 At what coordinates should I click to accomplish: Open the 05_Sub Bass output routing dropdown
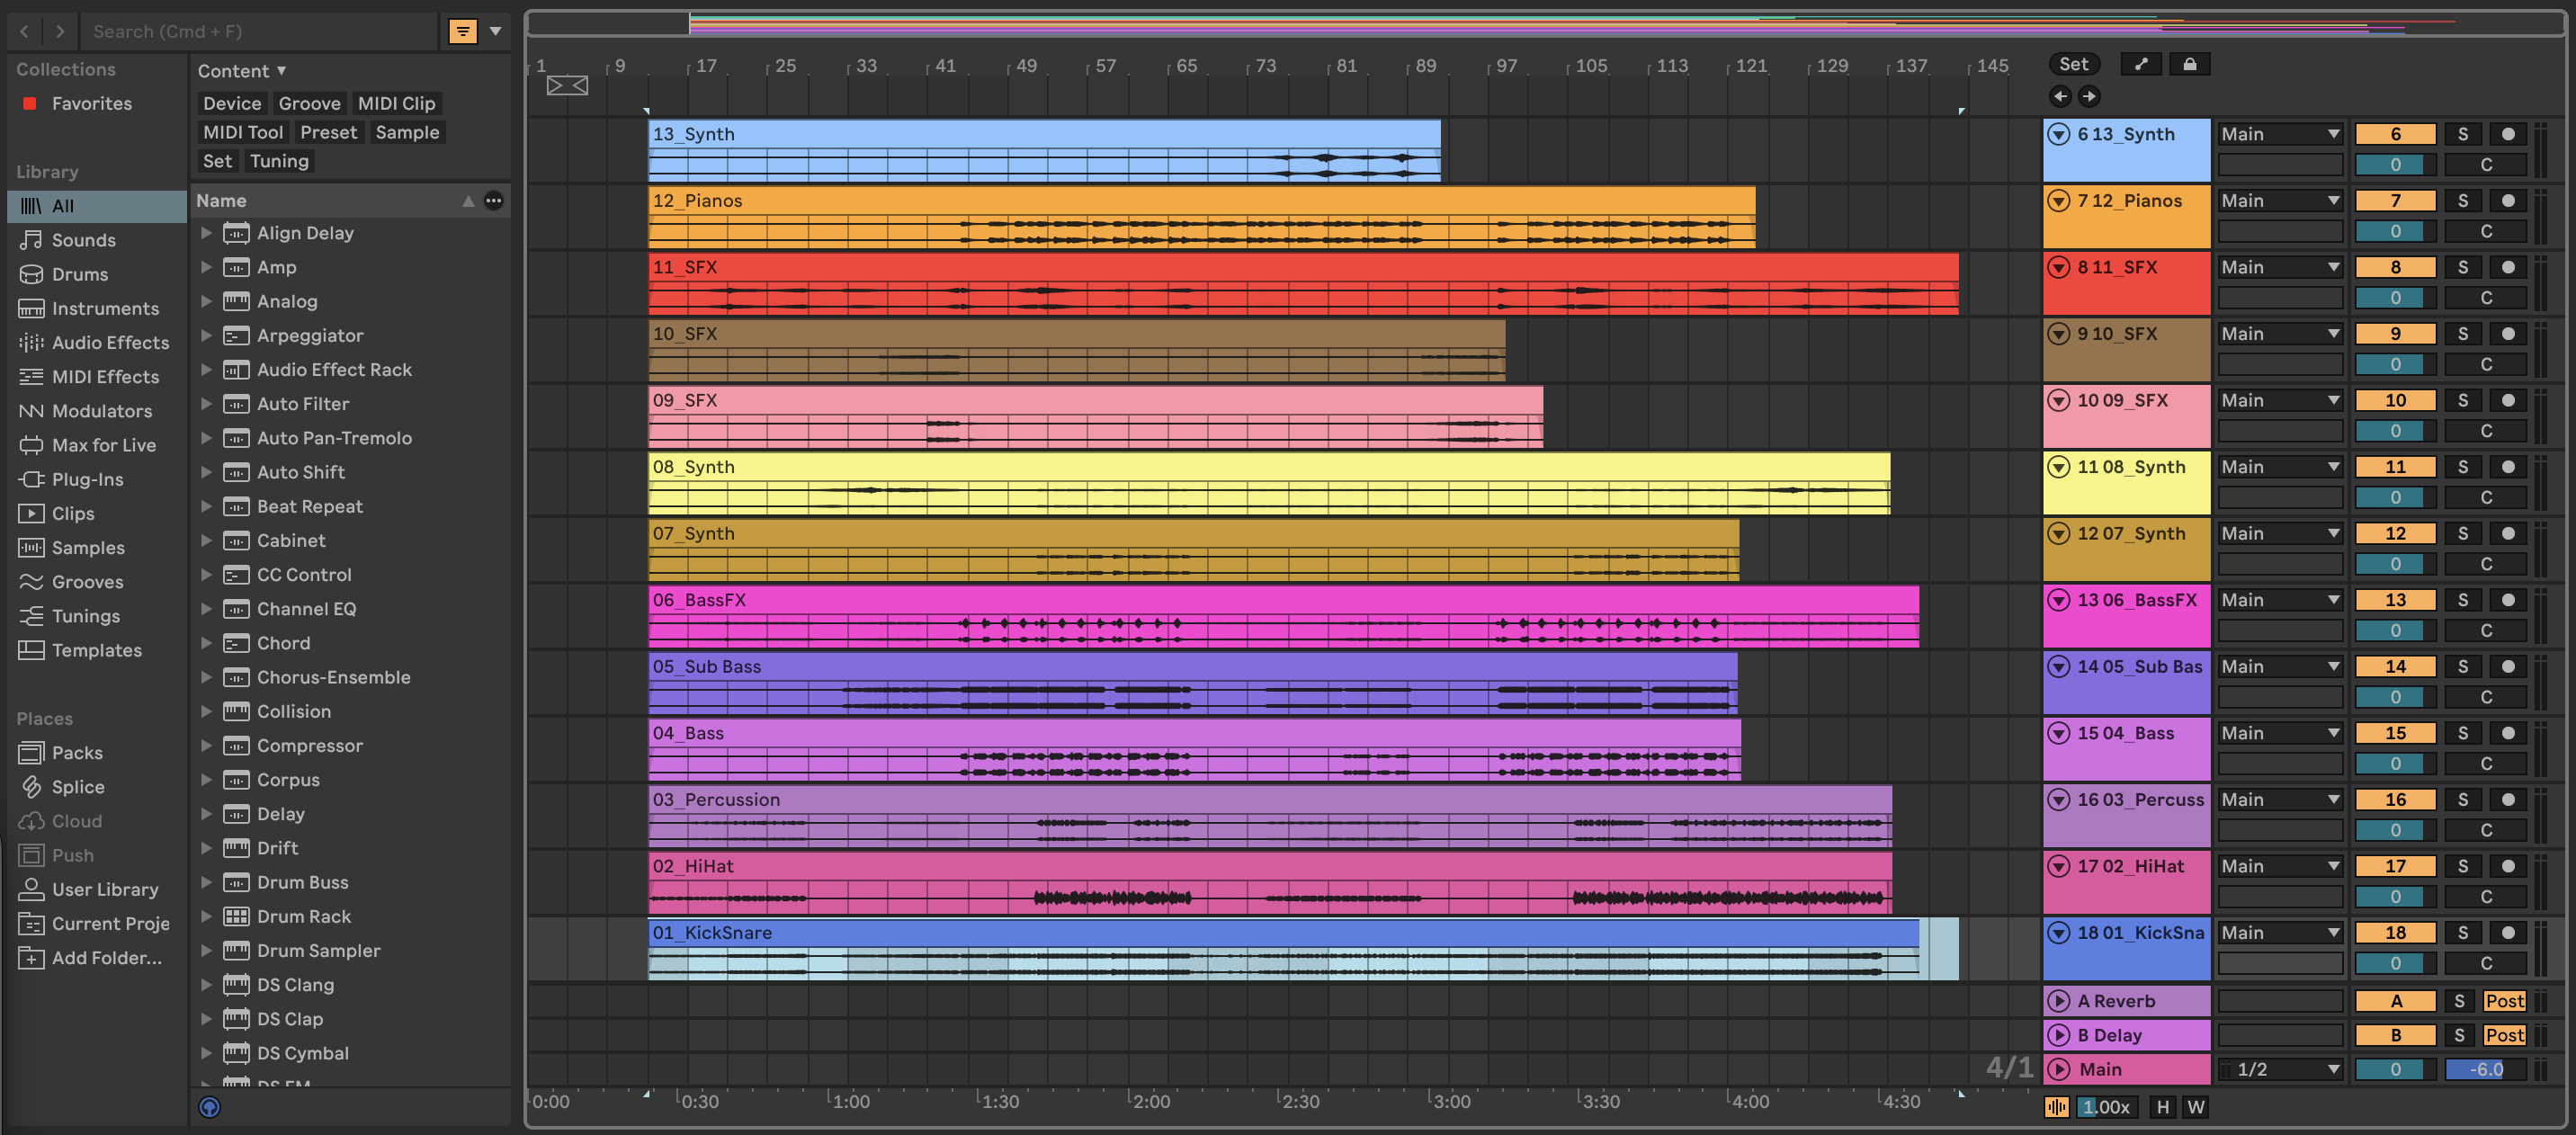click(2279, 666)
